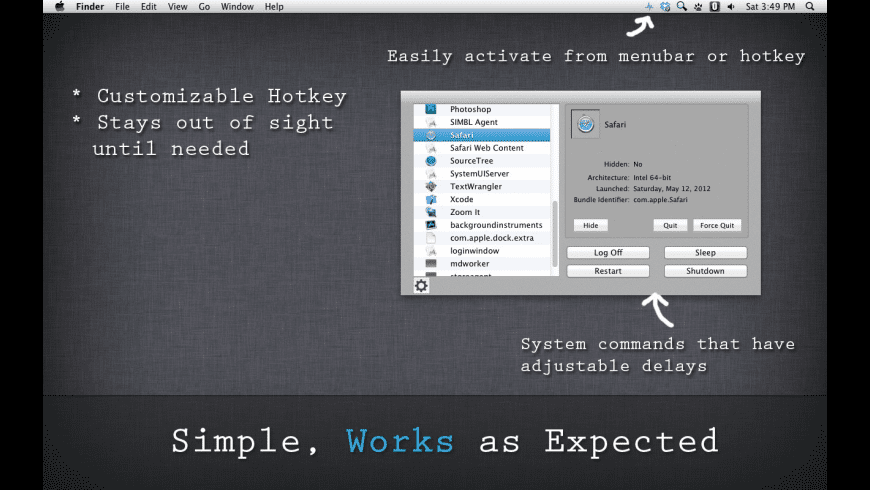The width and height of the screenshot is (870, 490).
Task: Open Spotlight search in menu bar
Action: [x=810, y=7]
